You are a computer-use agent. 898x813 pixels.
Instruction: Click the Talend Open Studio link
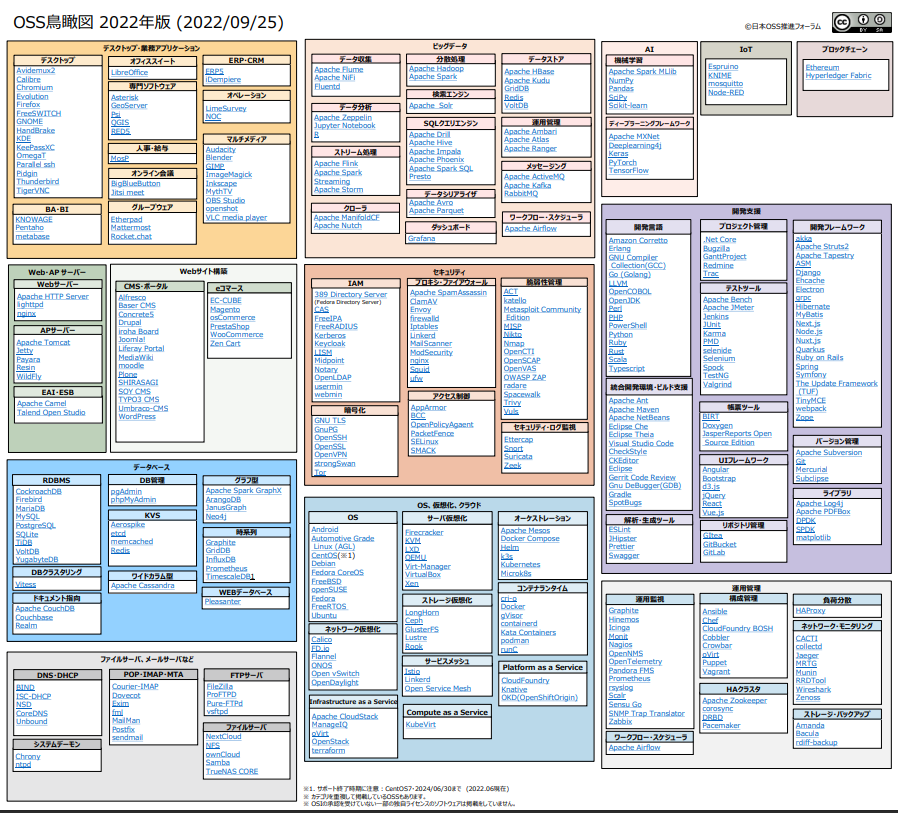(51, 413)
